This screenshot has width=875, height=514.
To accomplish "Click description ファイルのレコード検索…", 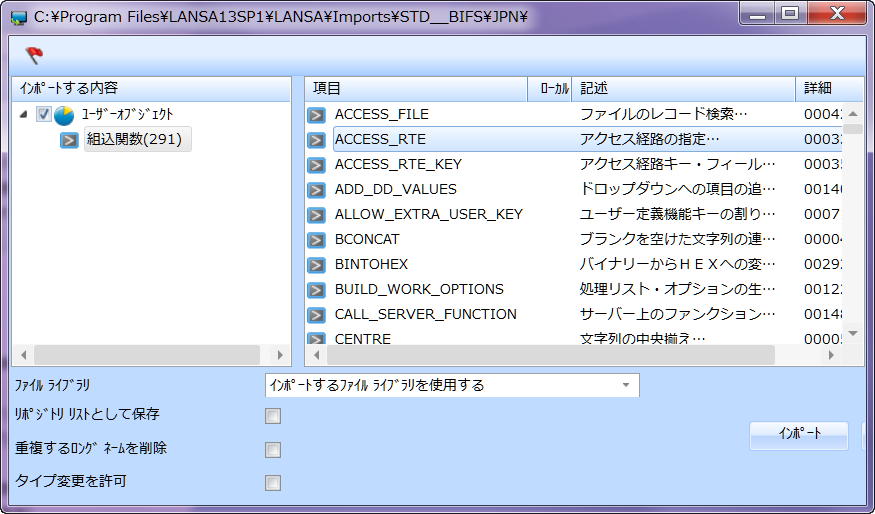I will tap(664, 114).
